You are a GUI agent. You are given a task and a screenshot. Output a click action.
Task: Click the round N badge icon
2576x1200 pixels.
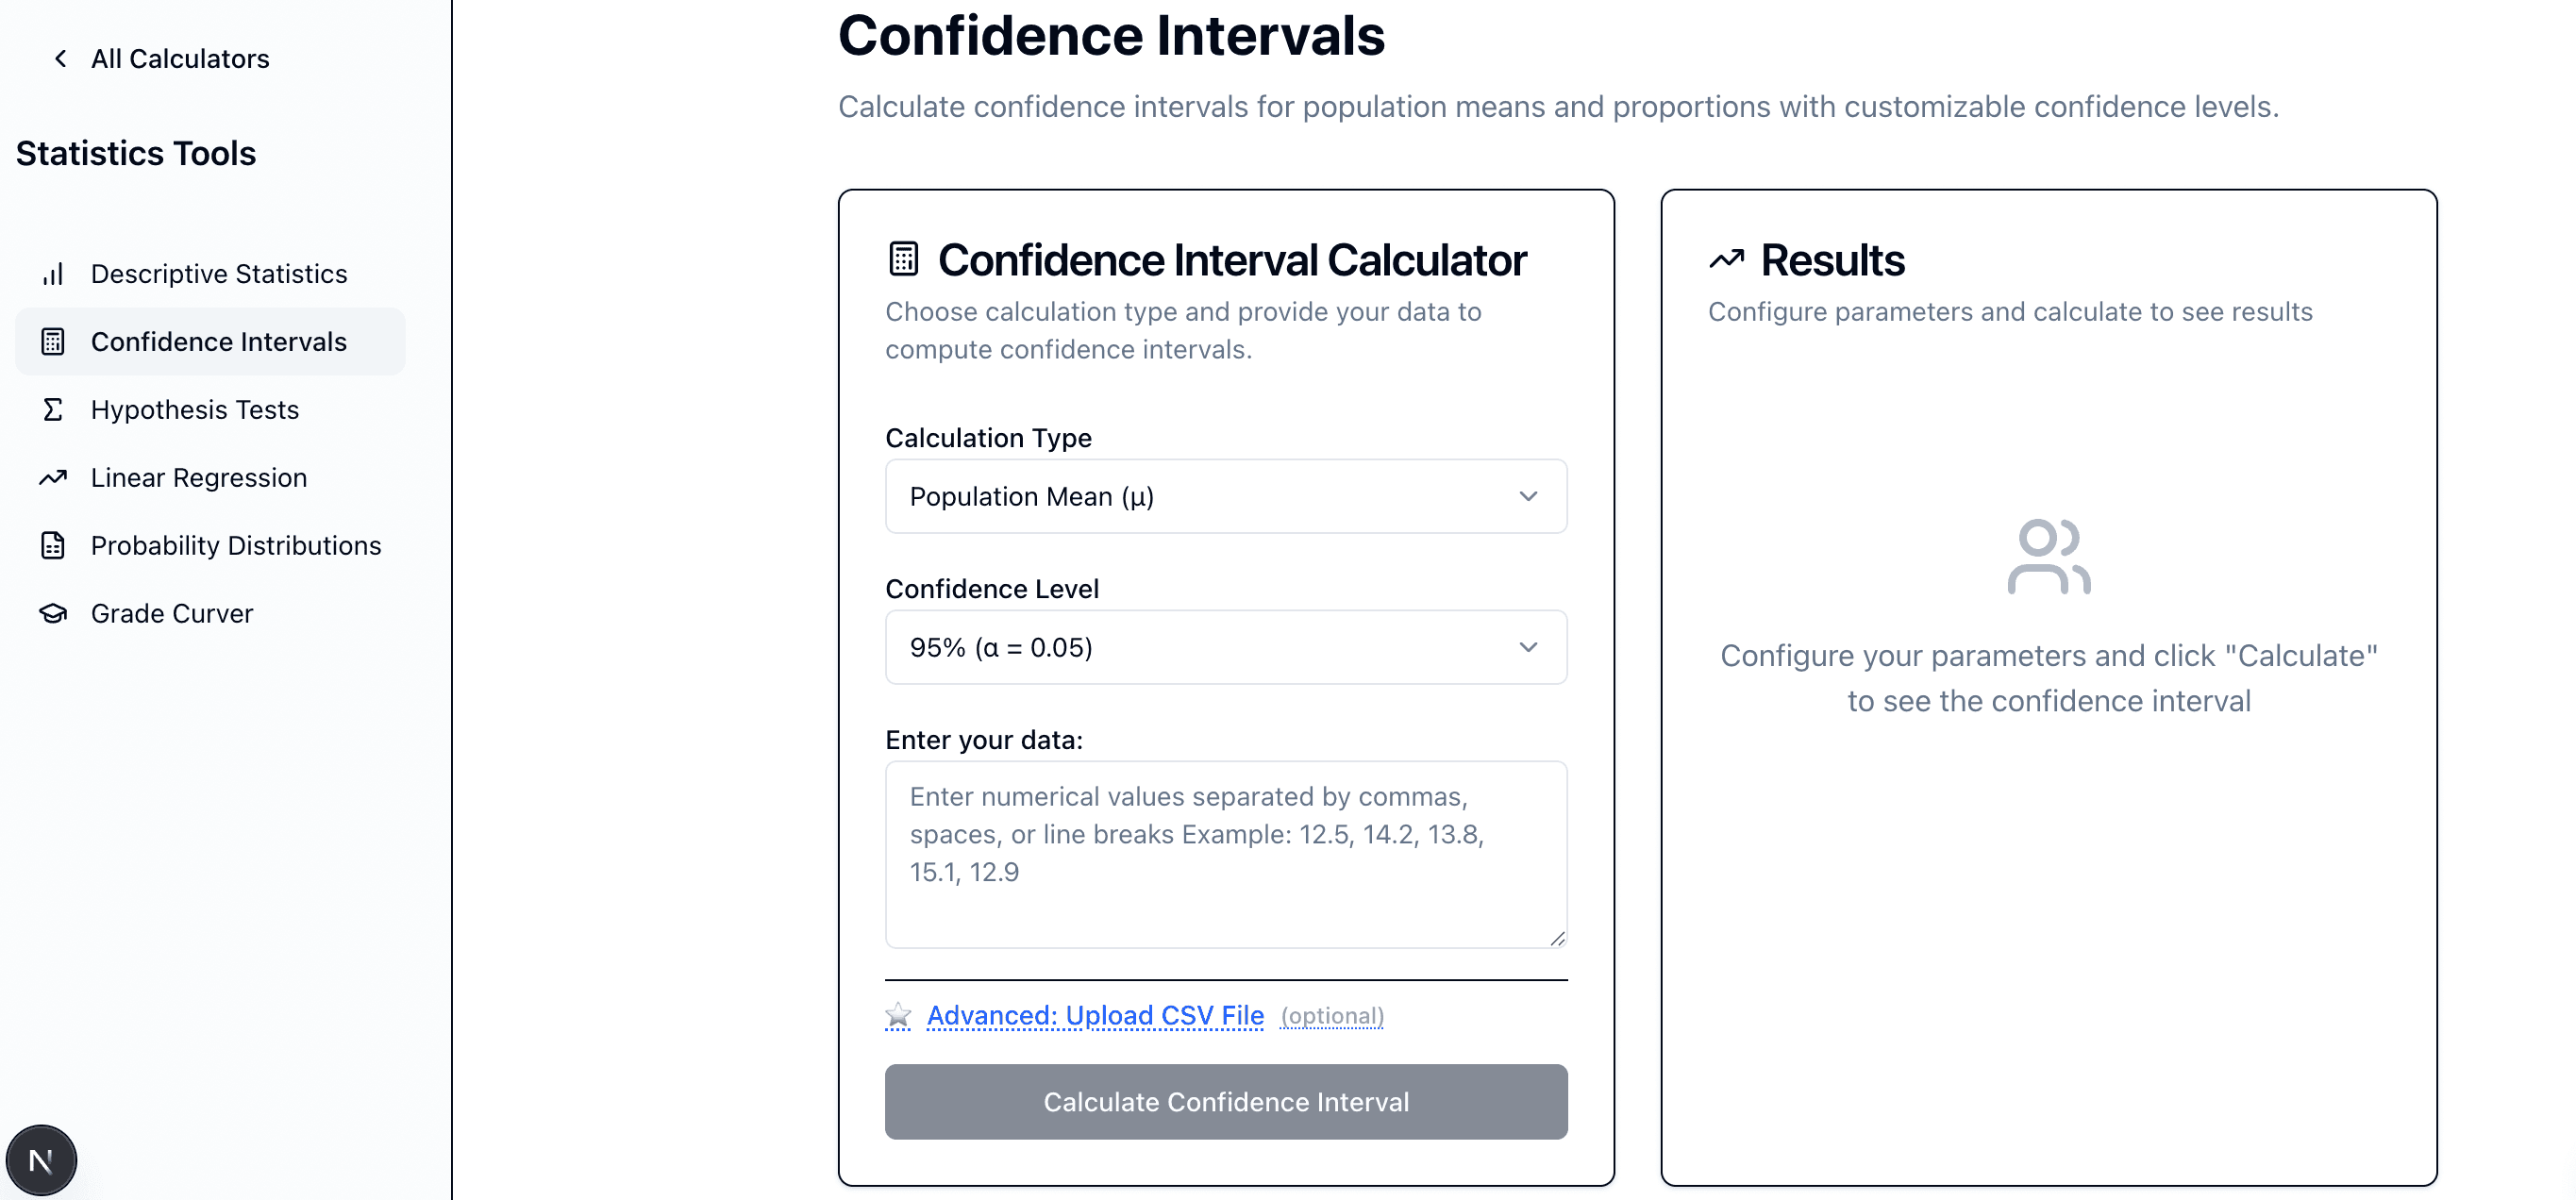tap(41, 1160)
